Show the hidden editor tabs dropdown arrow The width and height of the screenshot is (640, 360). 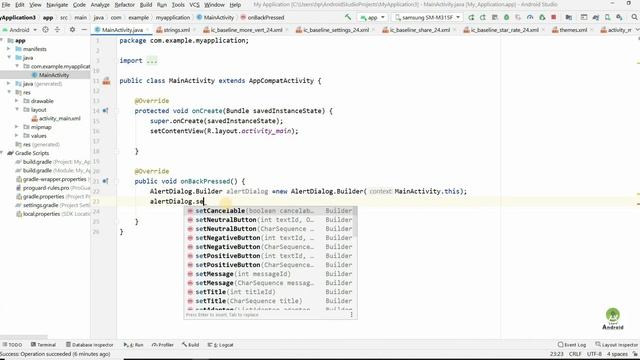click(x=637, y=30)
